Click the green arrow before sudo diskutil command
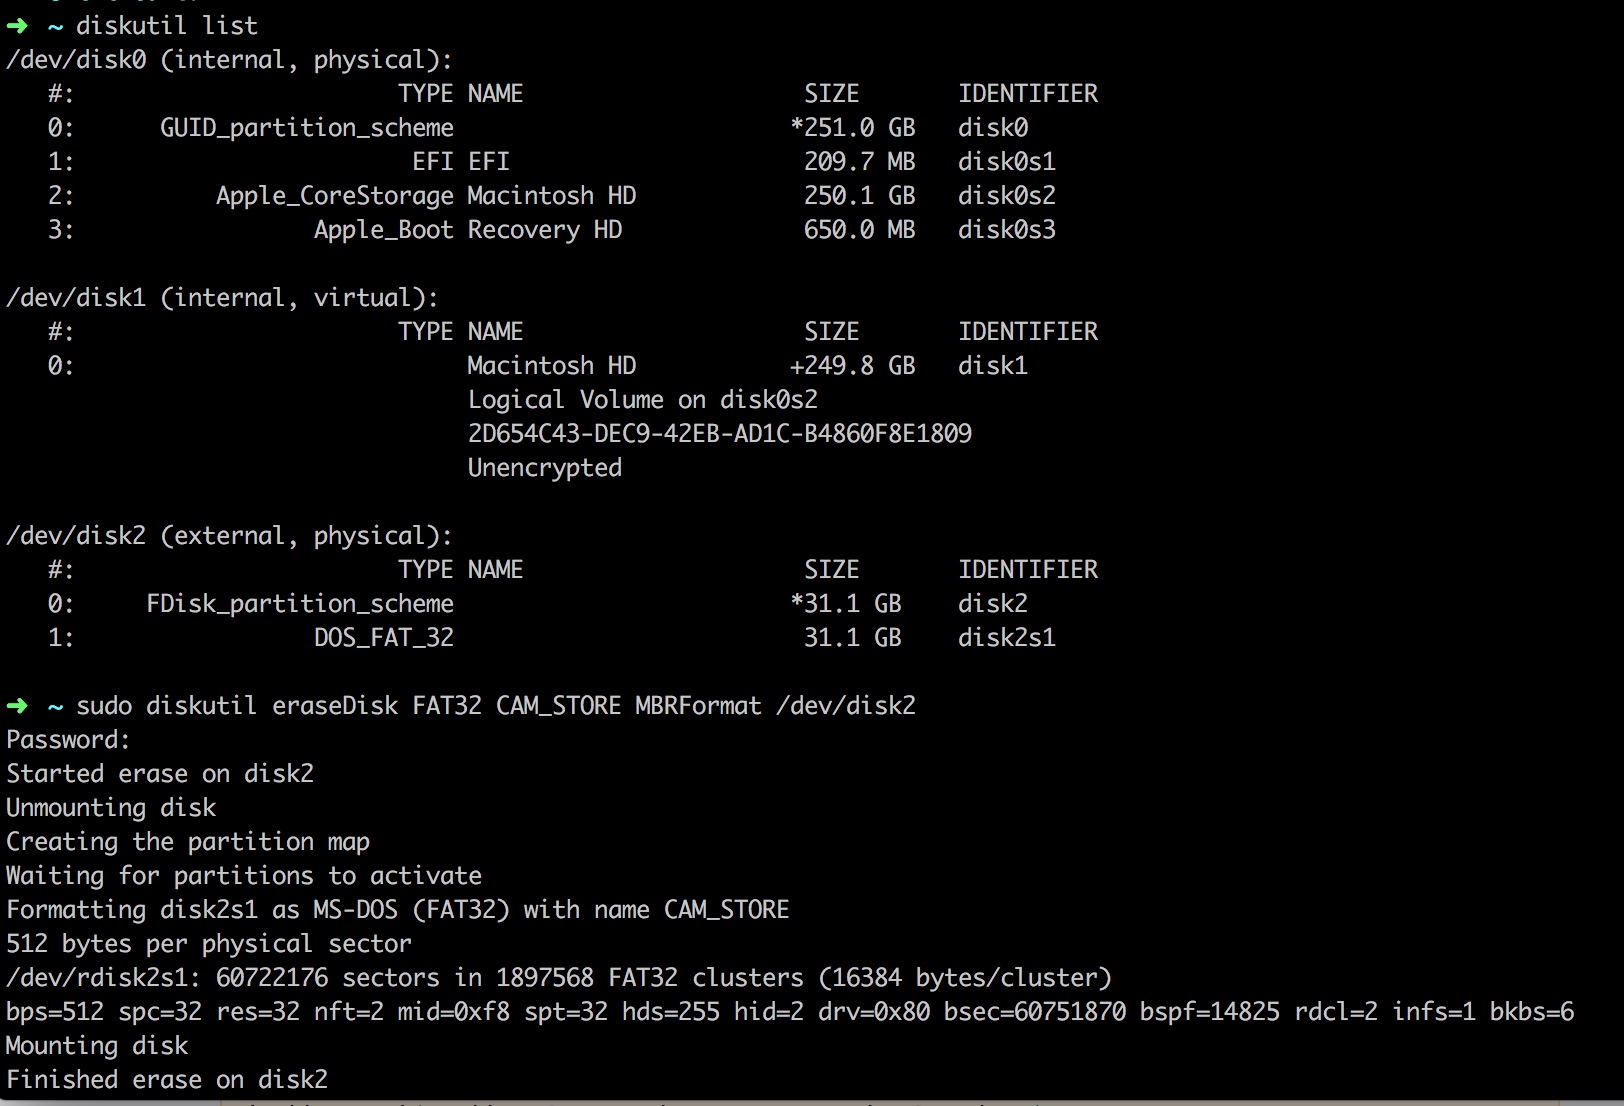The width and height of the screenshot is (1624, 1106). [17, 706]
